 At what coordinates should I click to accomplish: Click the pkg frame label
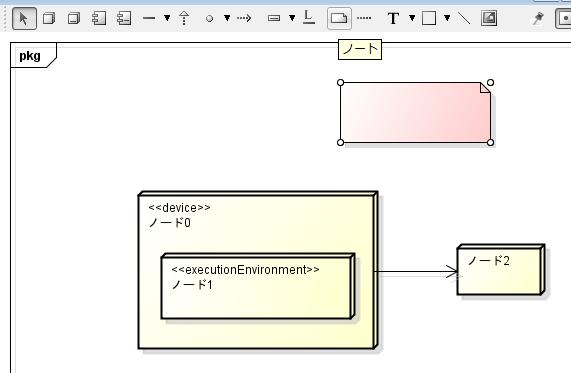click(x=30, y=56)
